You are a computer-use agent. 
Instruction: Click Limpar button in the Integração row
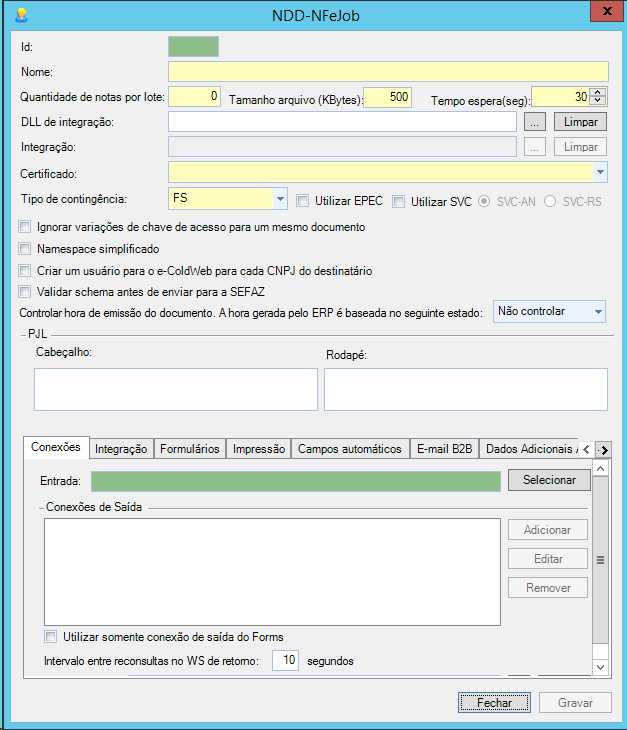(x=580, y=147)
